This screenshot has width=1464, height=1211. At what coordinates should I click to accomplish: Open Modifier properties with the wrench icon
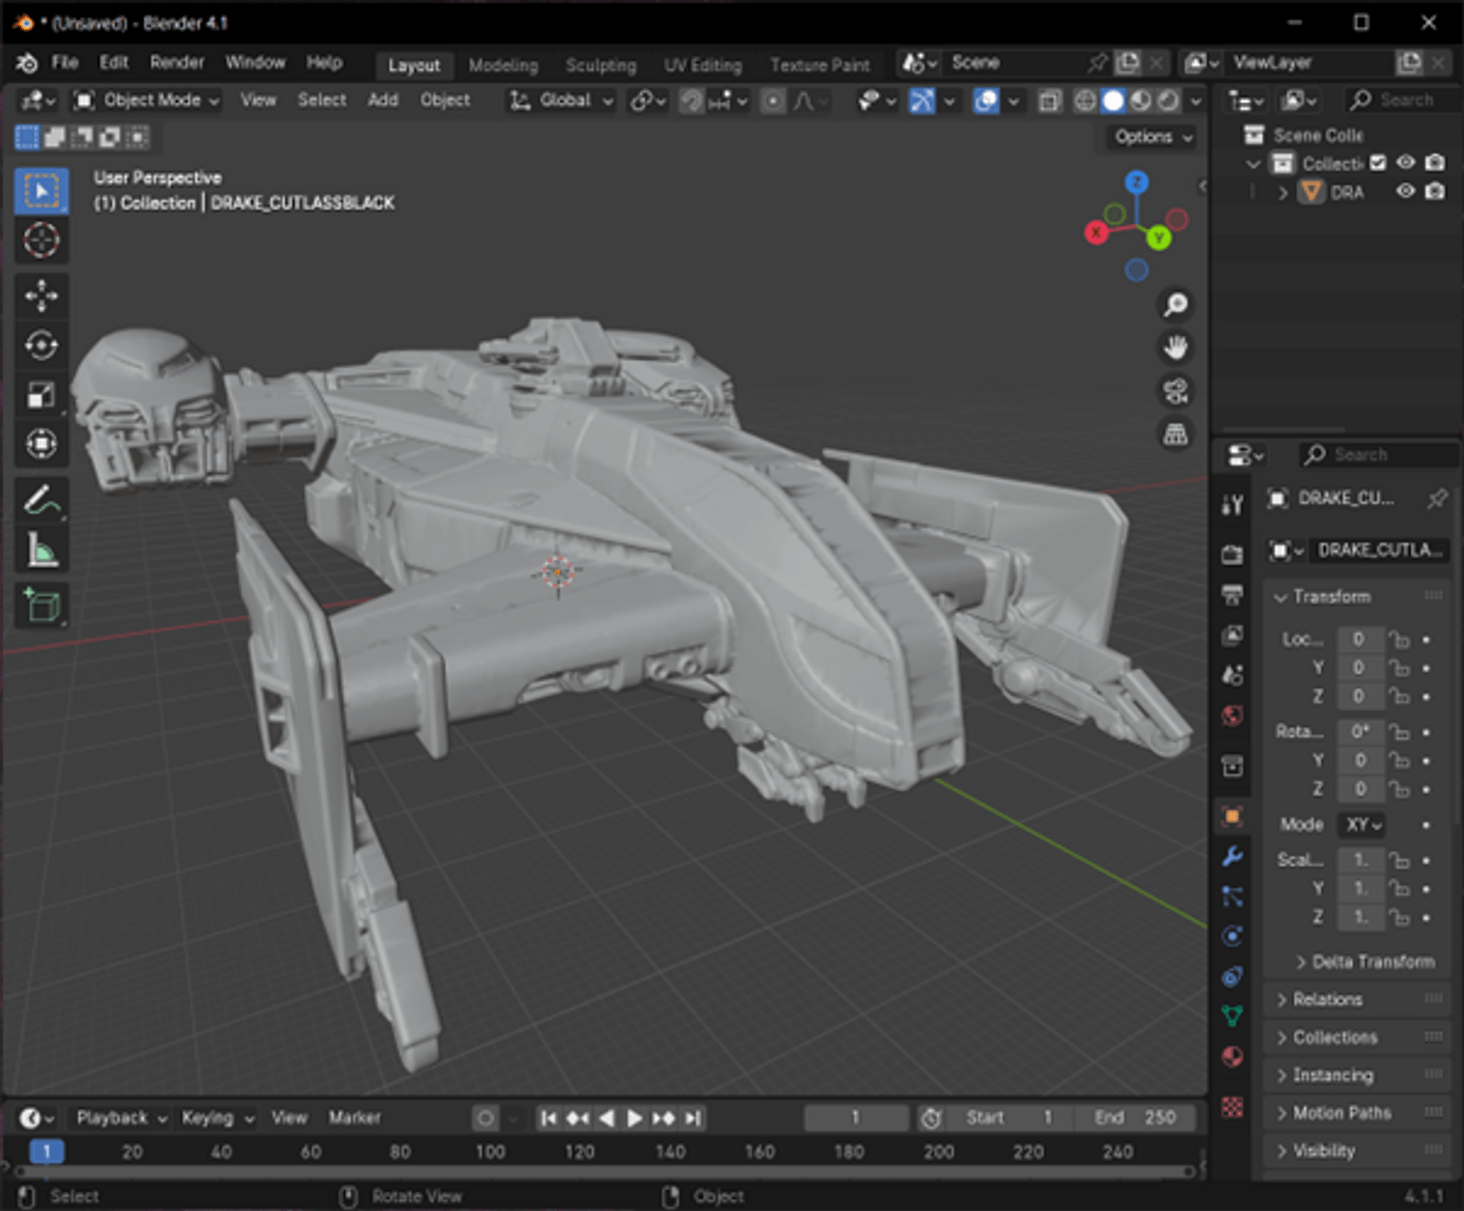click(1232, 858)
